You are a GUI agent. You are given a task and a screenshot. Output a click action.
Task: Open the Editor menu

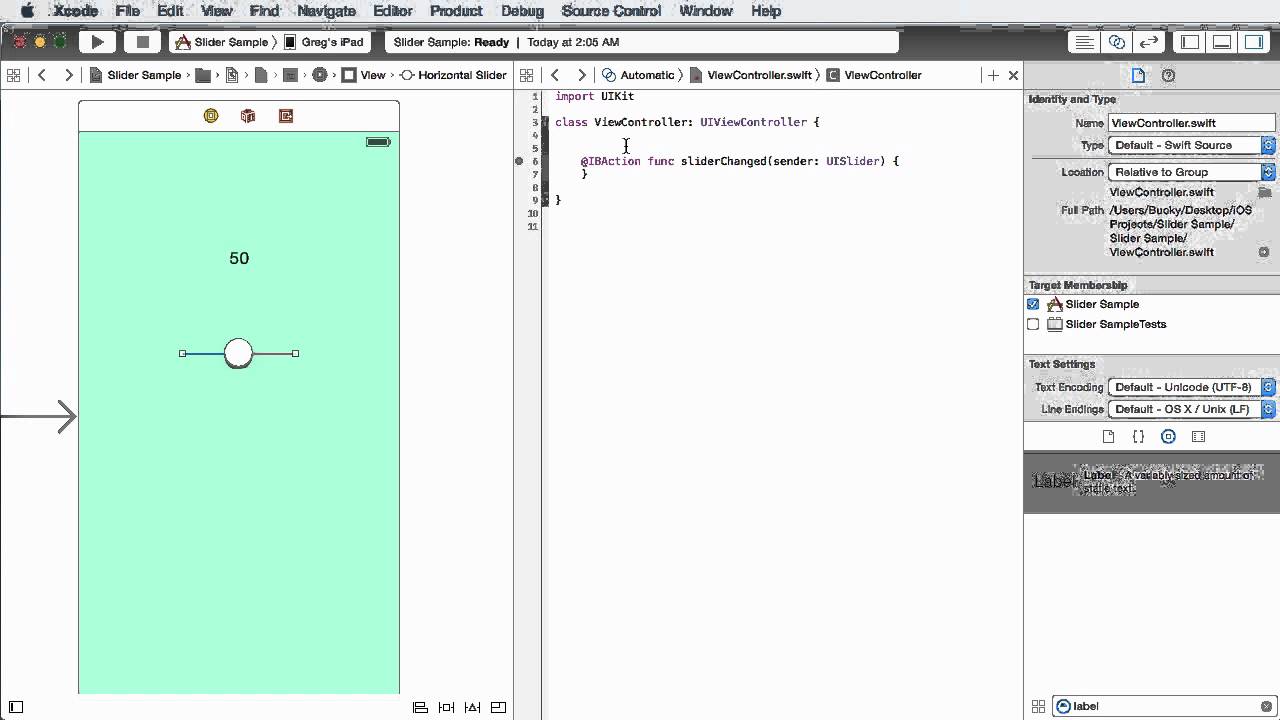393,11
